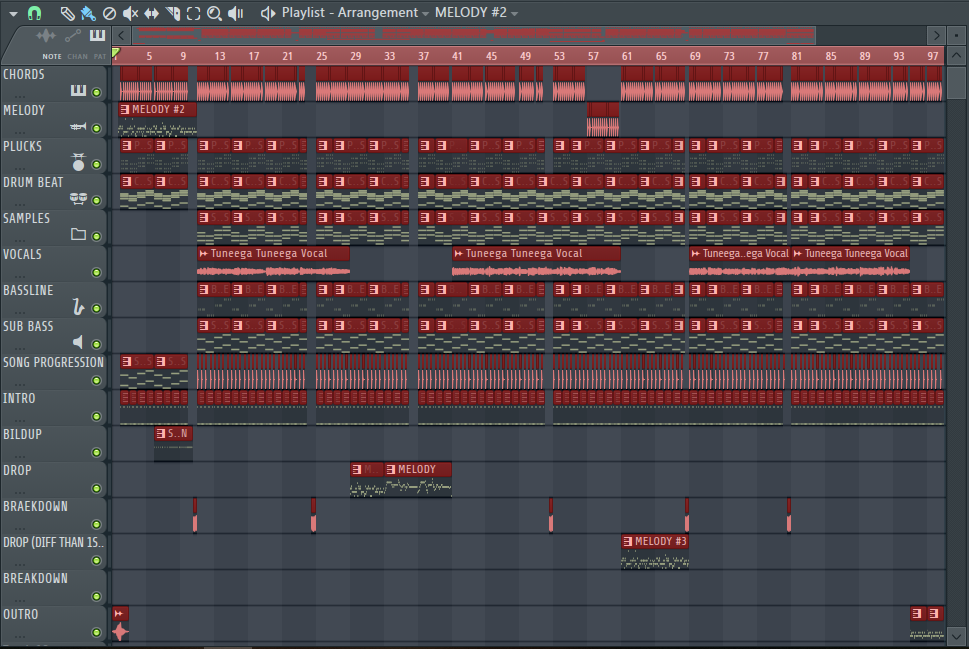The image size is (969, 649).
Task: Click the SONG PROGRESSION track name label
Action: [53, 362]
